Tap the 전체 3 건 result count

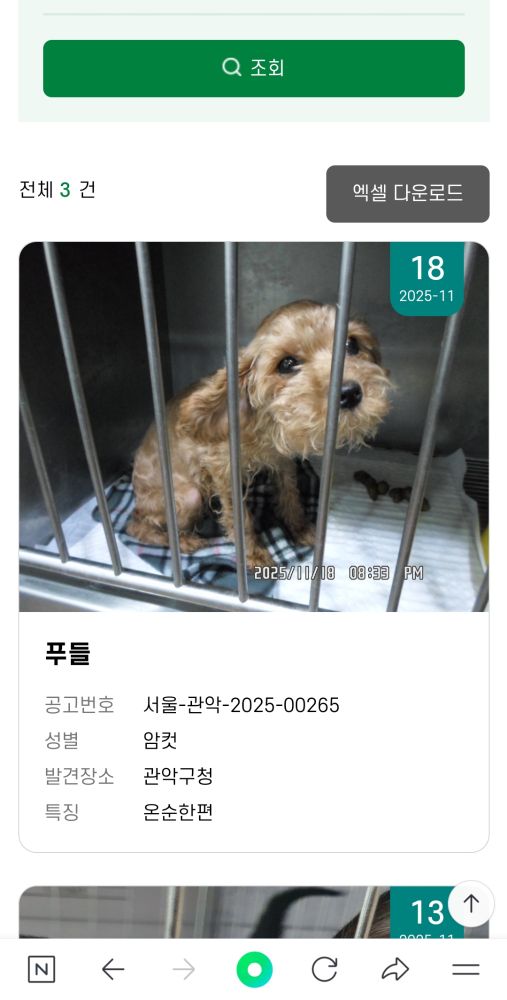pyautogui.click(x=57, y=189)
